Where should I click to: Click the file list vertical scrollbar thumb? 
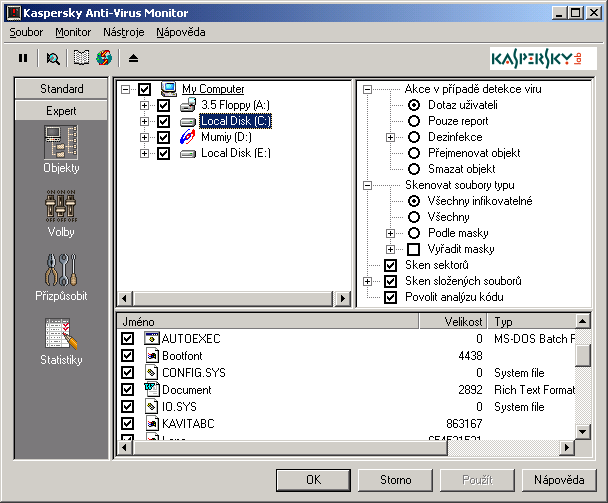pyautogui.click(x=583, y=355)
